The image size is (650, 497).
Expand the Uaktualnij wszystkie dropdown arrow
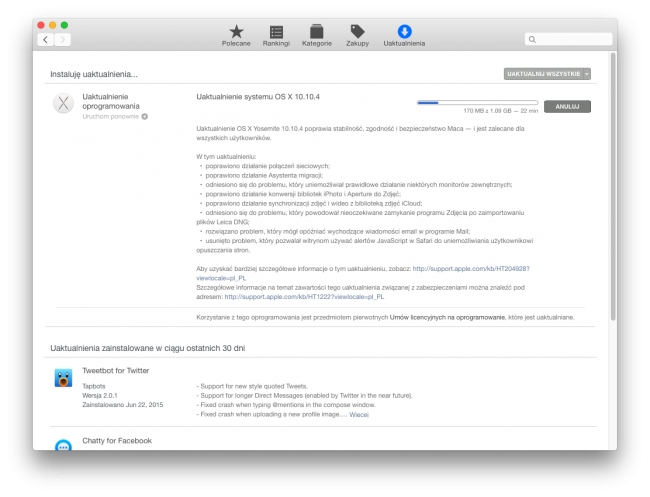tap(587, 74)
